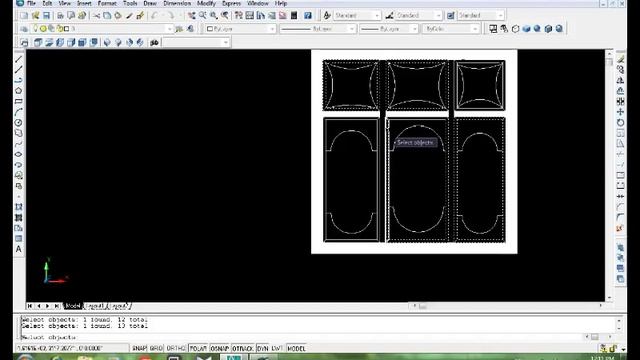Screen dimensions: 640x360
Task: Open the Modify menu
Action: click(206, 3)
